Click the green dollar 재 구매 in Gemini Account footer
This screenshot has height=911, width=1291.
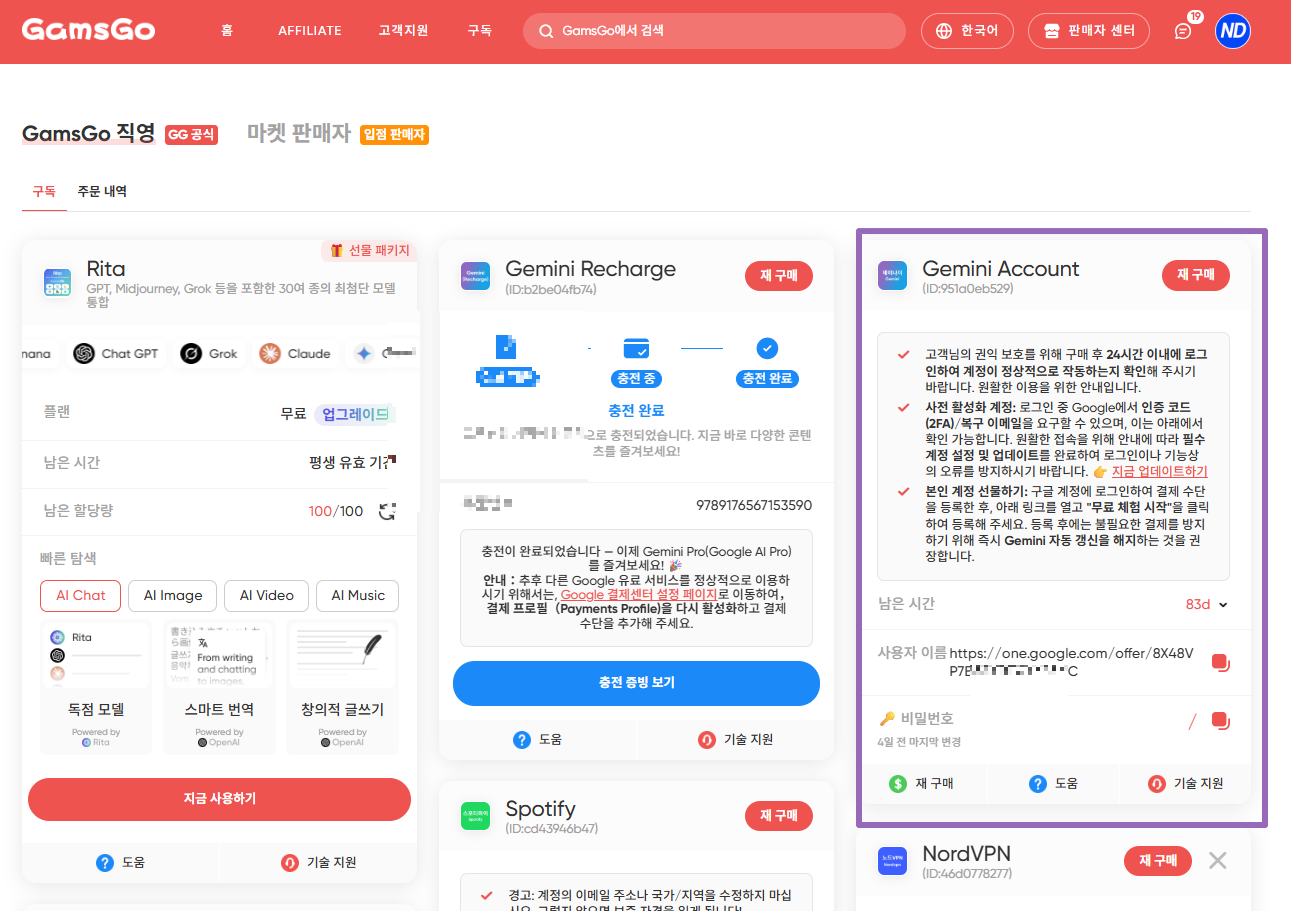(x=921, y=784)
